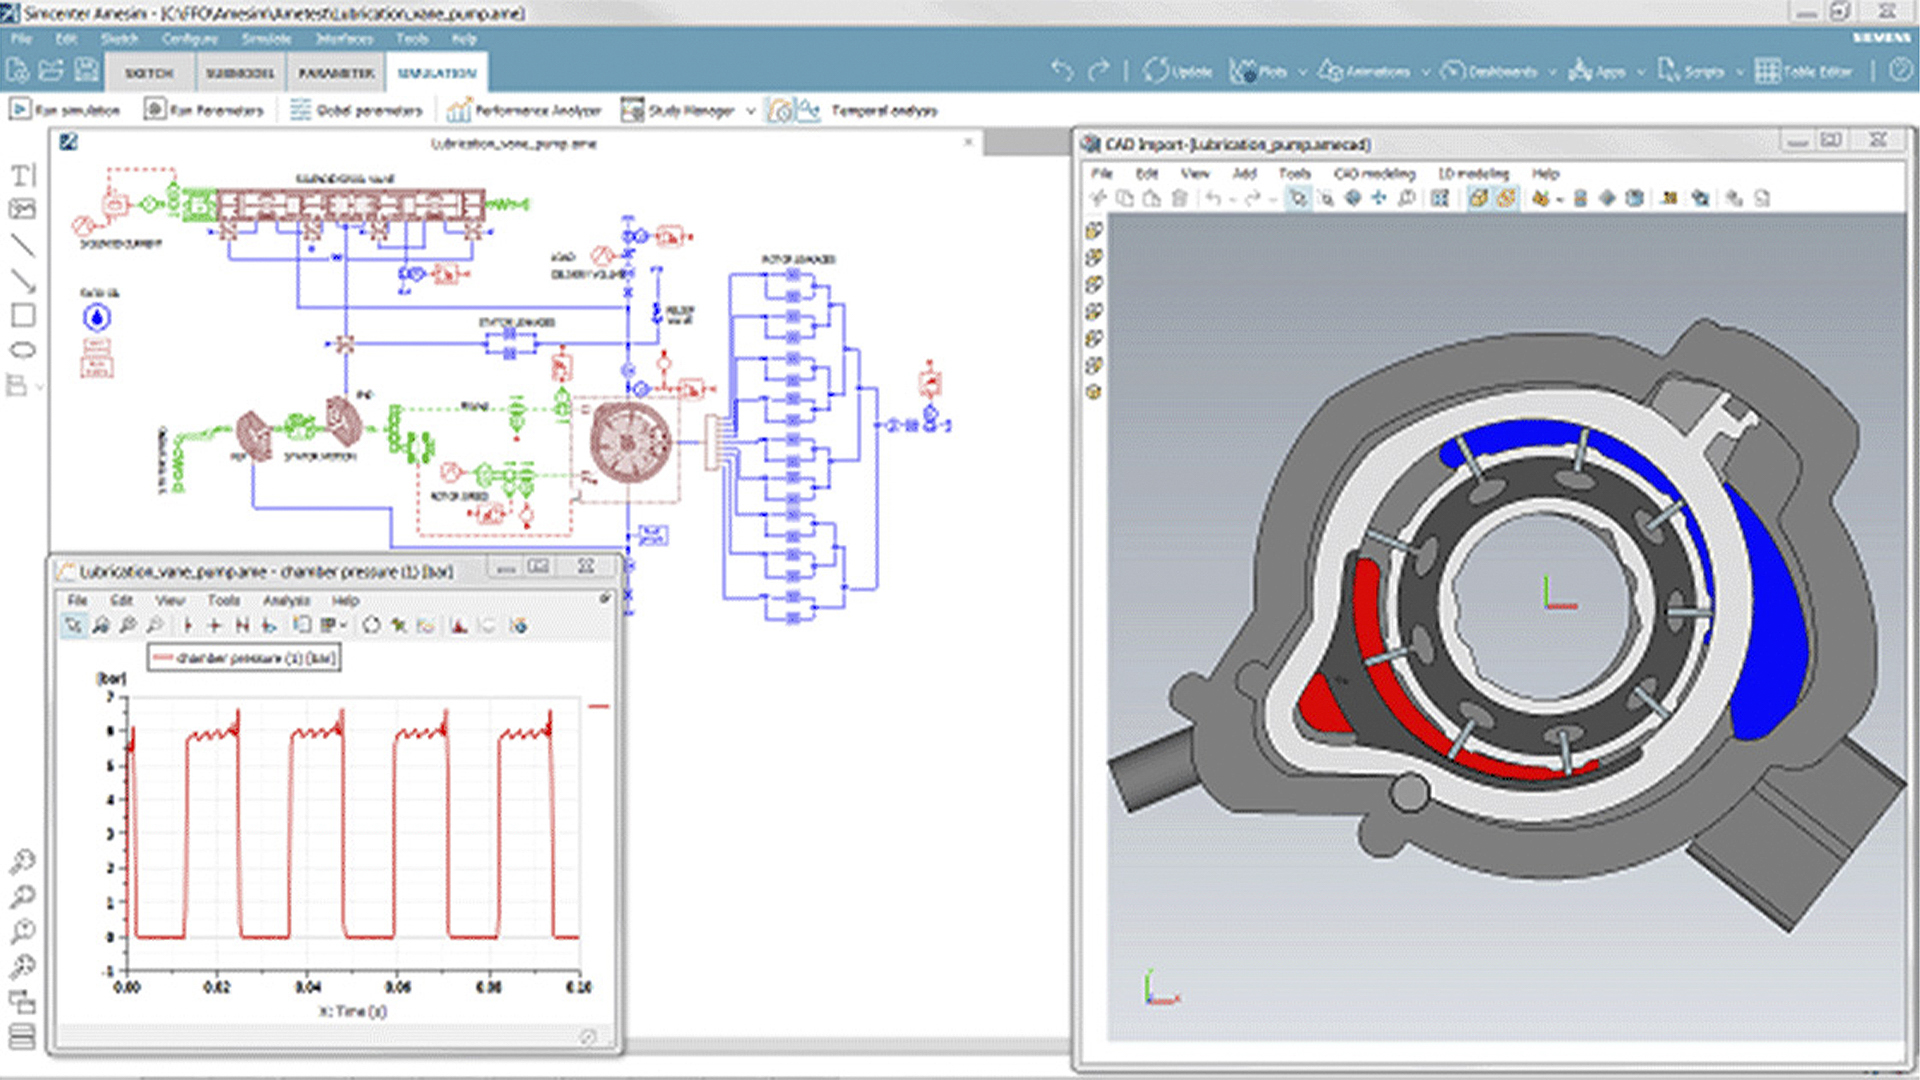Open the Performance Analyzer

(459, 110)
